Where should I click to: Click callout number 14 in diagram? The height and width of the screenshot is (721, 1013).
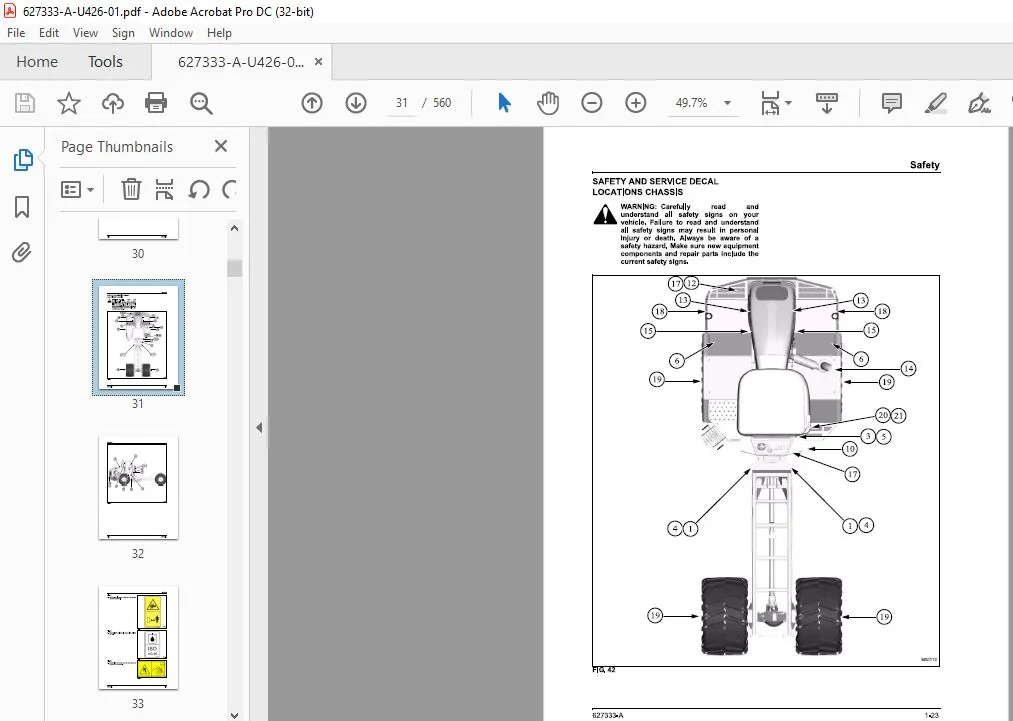tap(908, 368)
